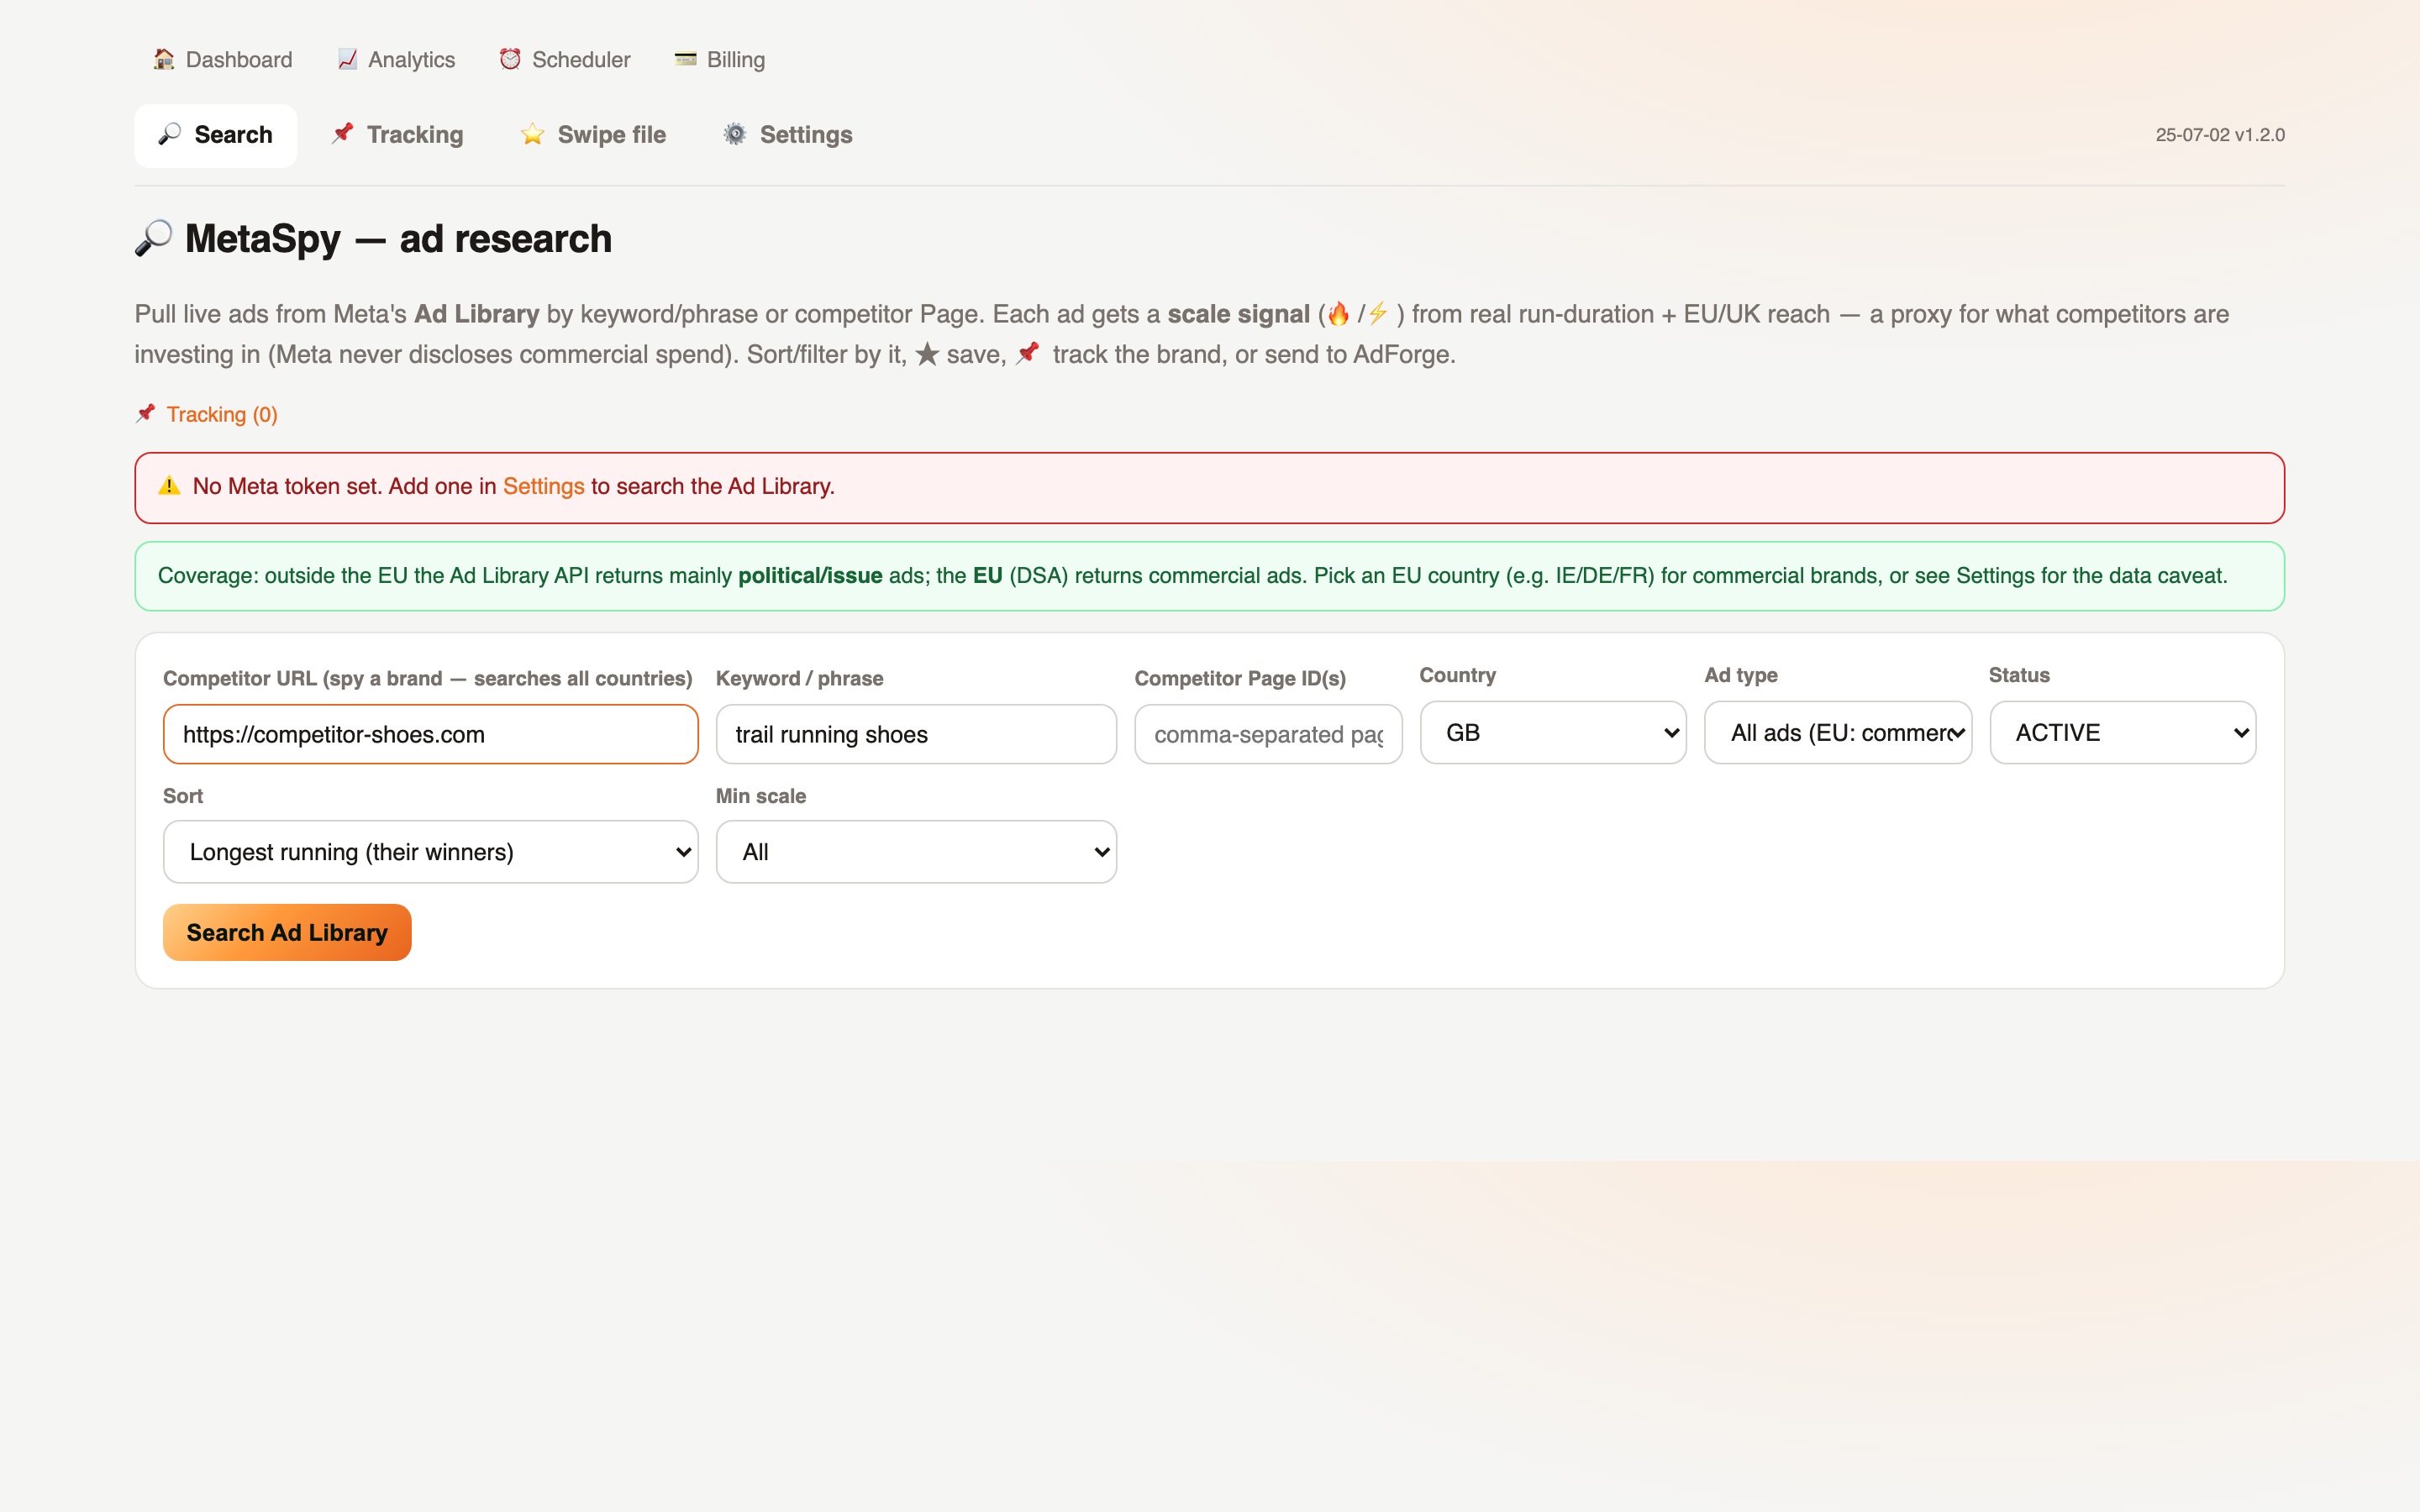This screenshot has height=1512, width=2420.
Task: Click the version text 25-07-02 v1.2.0
Action: click(x=2220, y=135)
